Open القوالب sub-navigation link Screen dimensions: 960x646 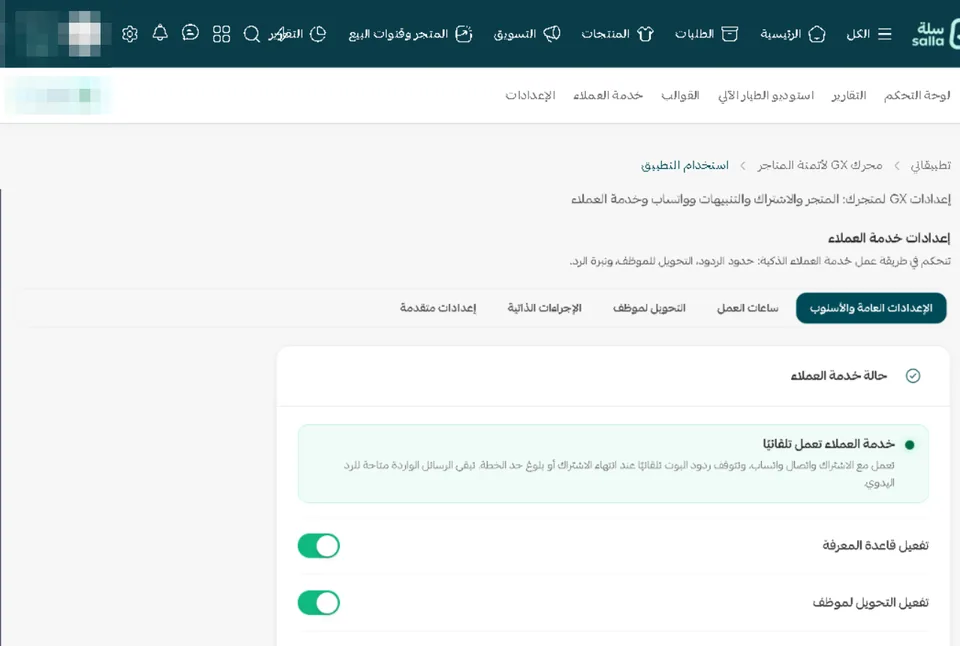(680, 96)
